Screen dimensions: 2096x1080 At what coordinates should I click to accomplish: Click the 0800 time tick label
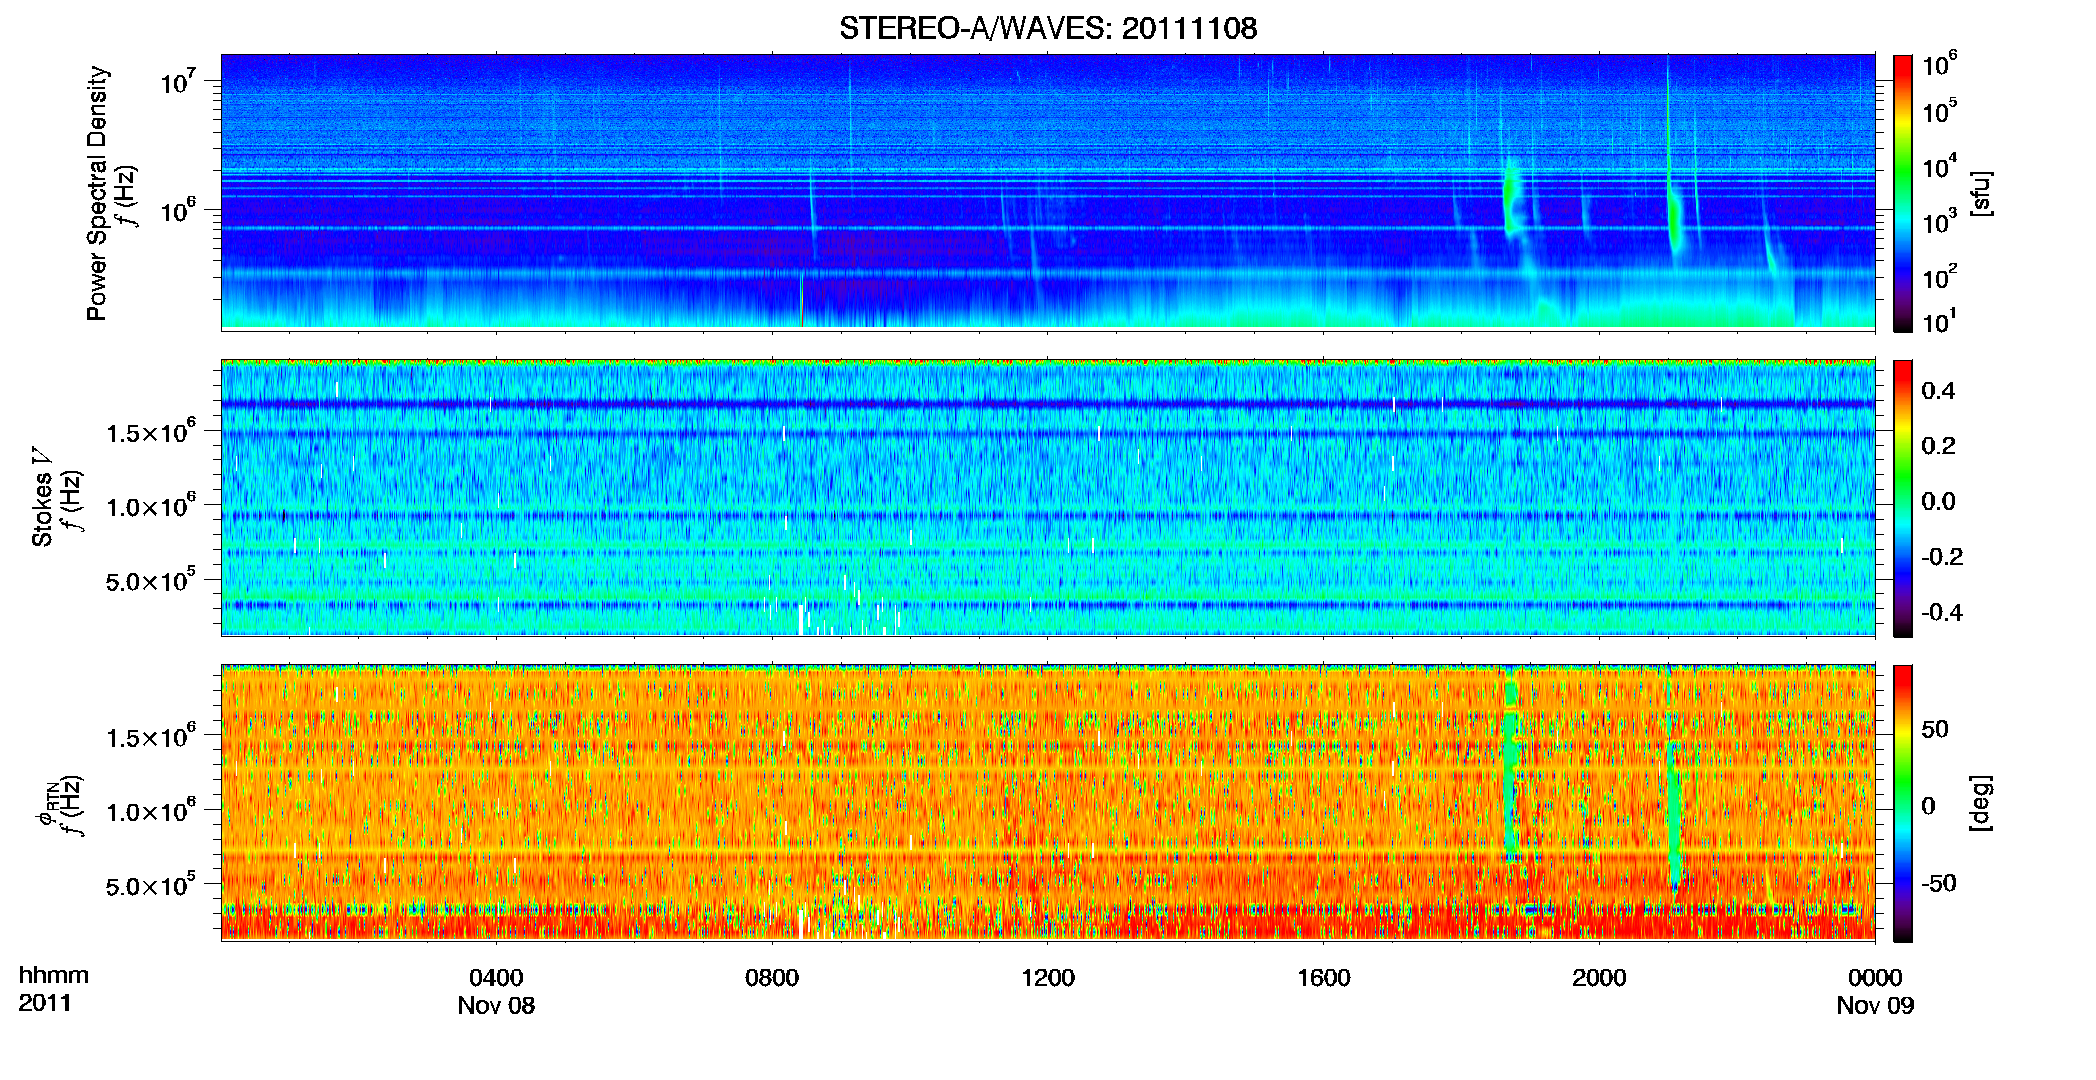coord(772,978)
